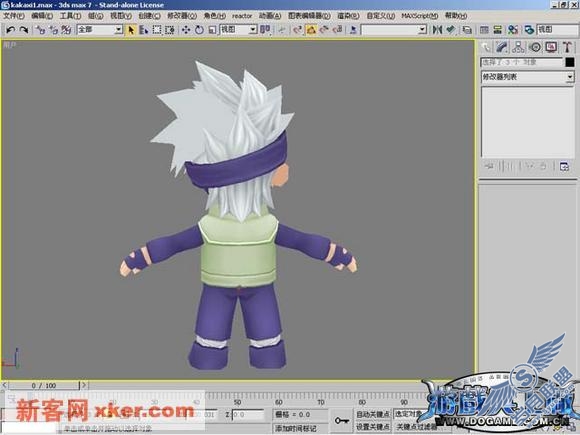Toggle the Select and Manipulate tool
The image size is (580, 435).
pyautogui.click(x=282, y=30)
